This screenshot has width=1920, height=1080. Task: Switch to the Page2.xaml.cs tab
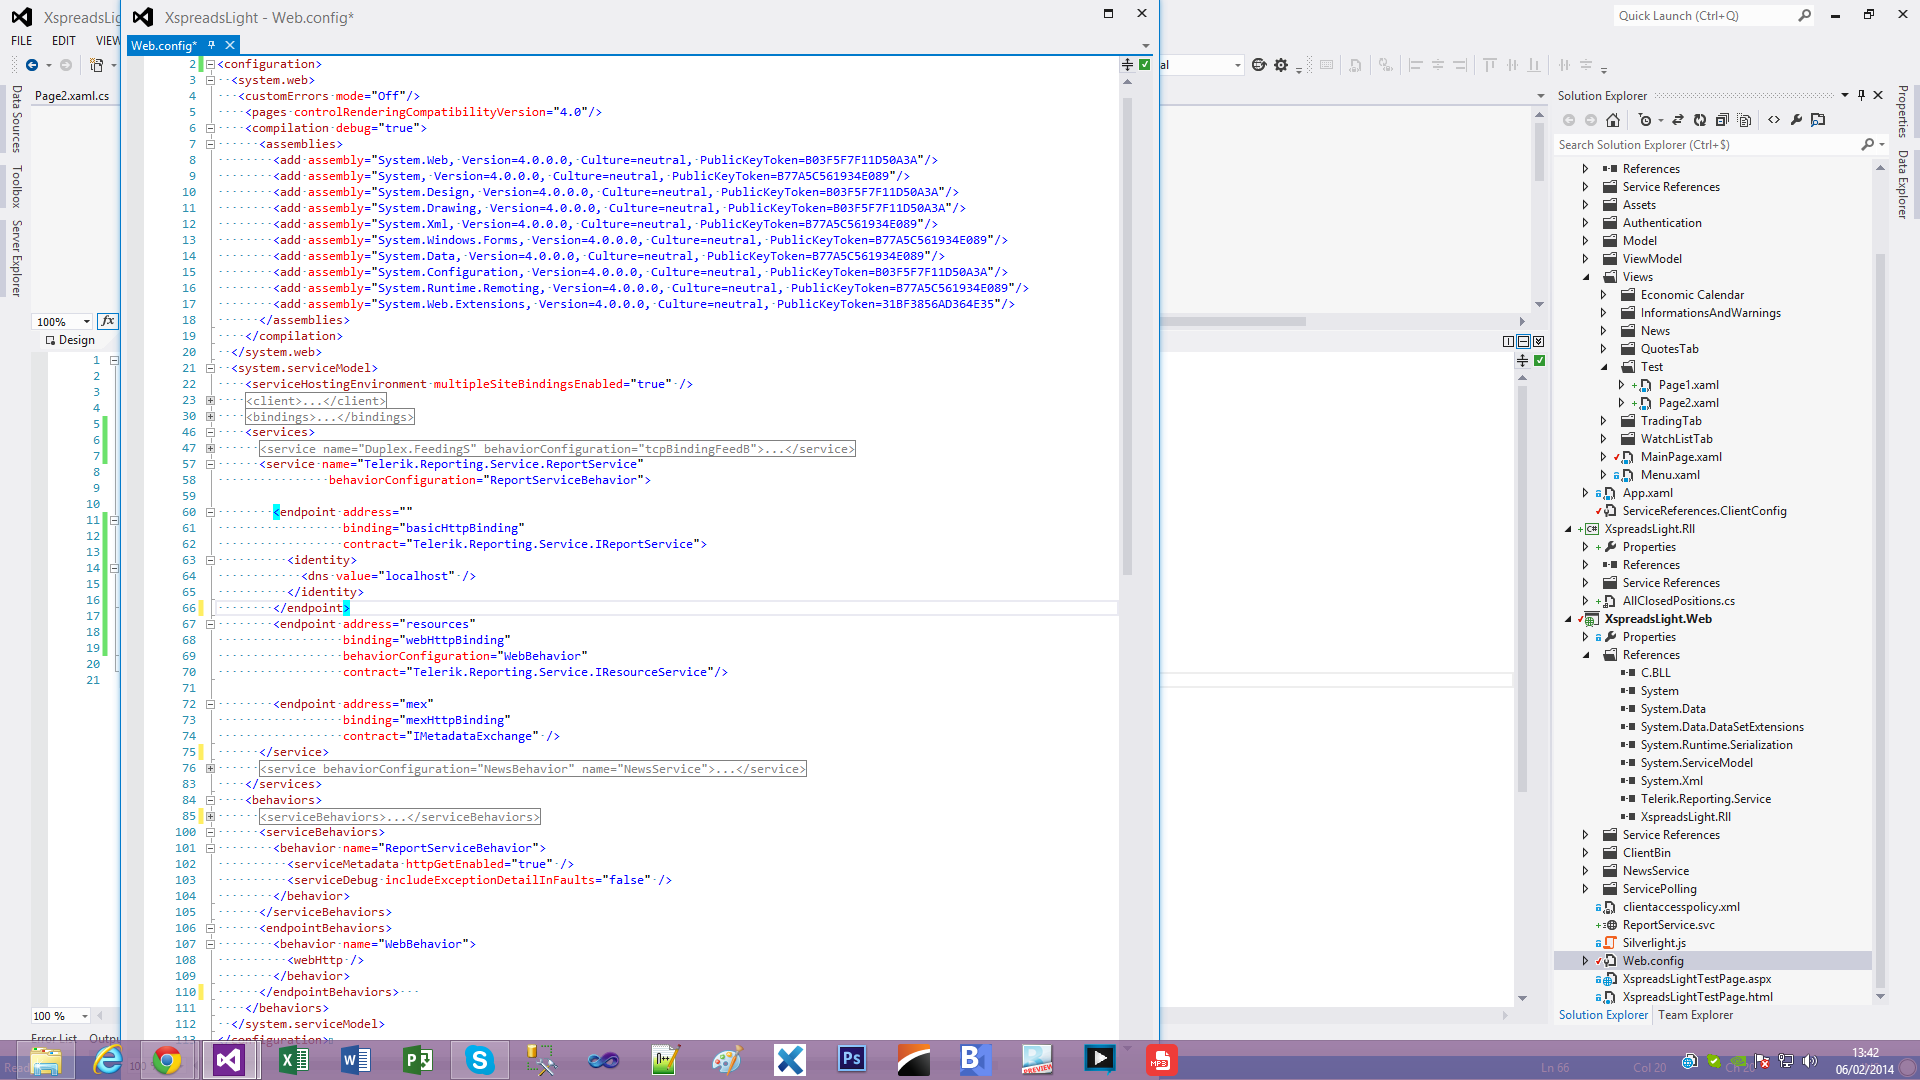(72, 96)
